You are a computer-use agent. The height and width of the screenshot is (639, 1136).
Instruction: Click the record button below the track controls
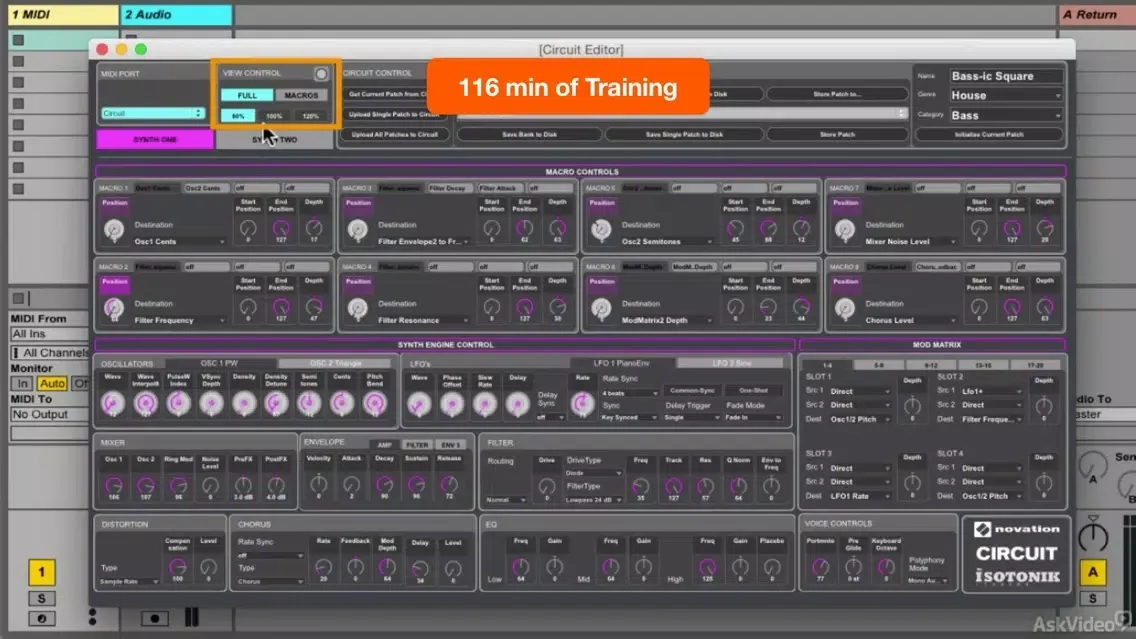tap(154, 618)
